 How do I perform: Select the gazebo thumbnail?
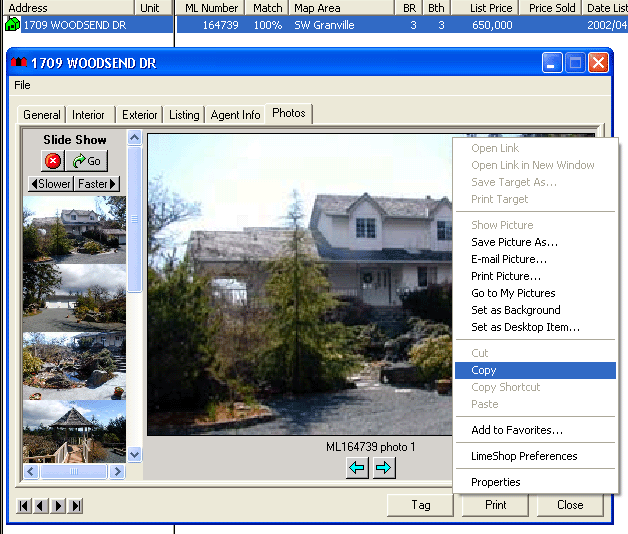pyautogui.click(x=74, y=431)
